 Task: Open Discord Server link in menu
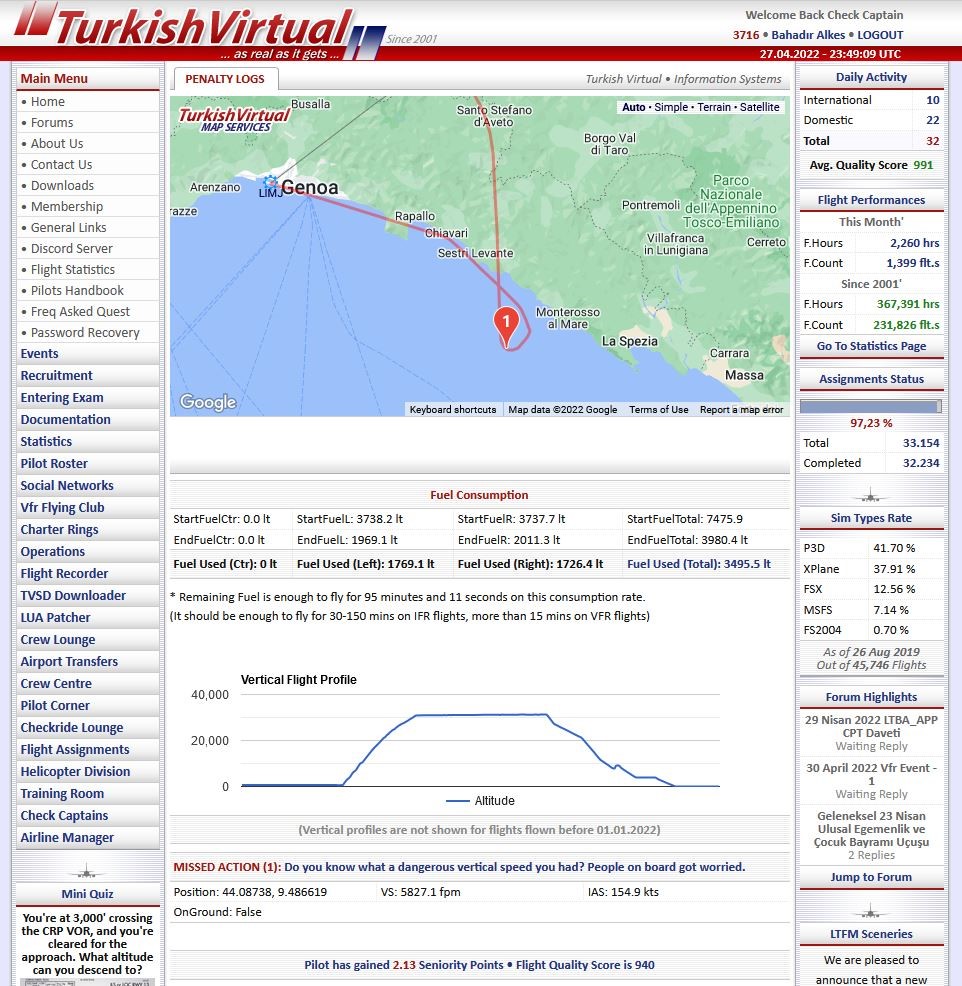72,248
